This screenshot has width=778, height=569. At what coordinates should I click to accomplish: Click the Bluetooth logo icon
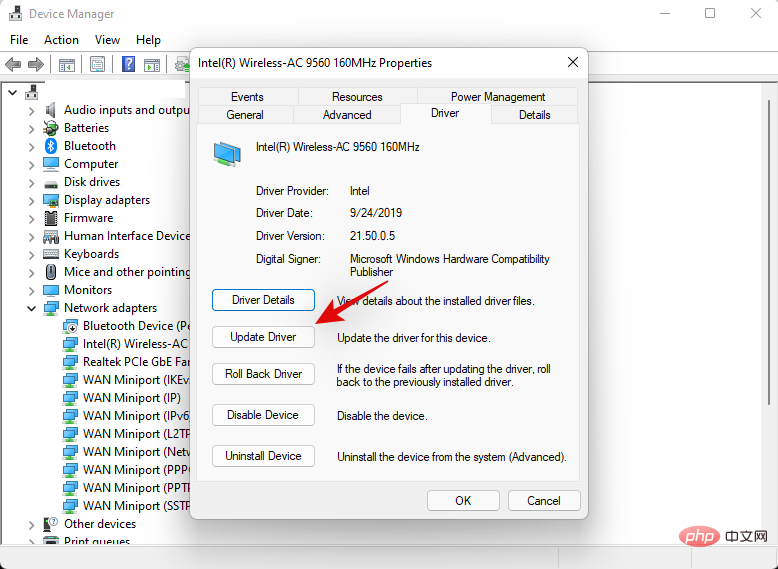click(51, 146)
